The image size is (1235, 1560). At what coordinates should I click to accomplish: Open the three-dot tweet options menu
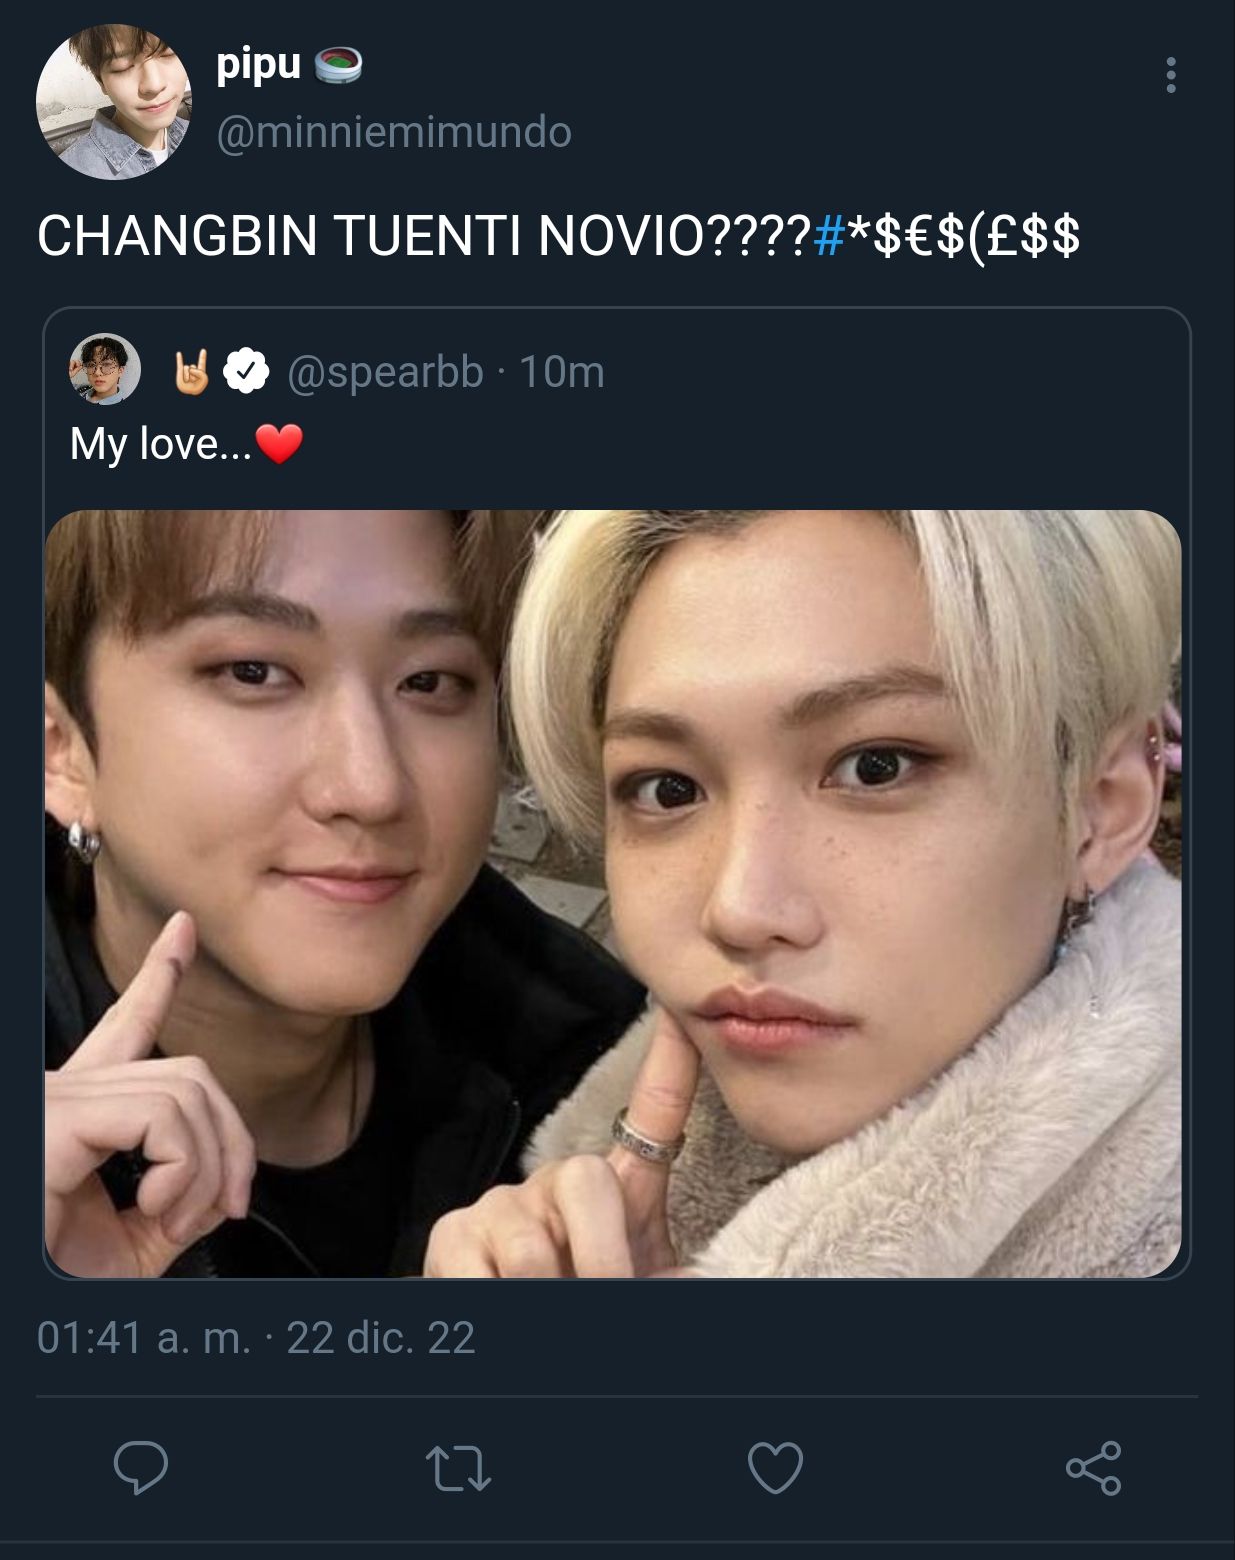coord(1170,75)
